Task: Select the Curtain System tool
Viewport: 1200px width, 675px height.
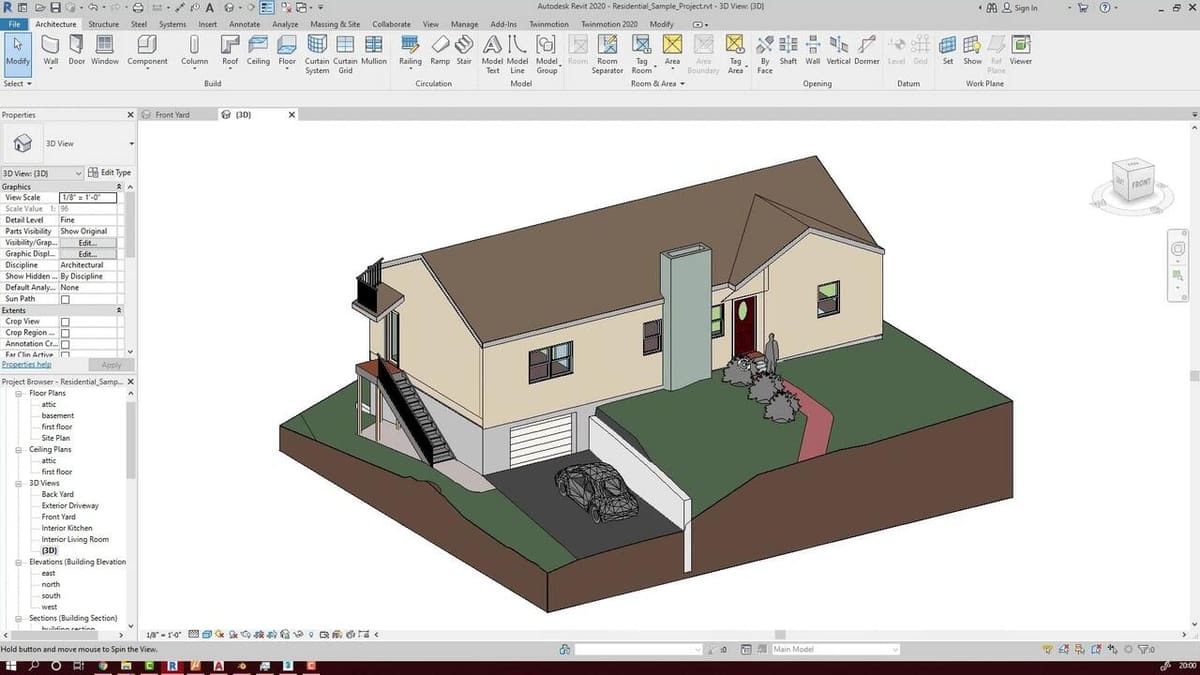Action: point(317,55)
